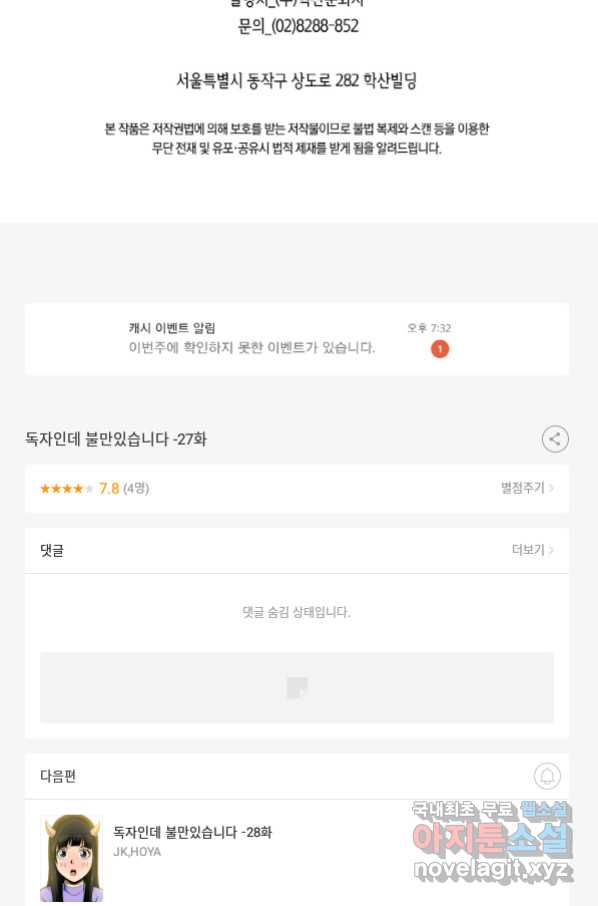Open the next episode thumbnail
The width and height of the screenshot is (598, 906).
[x=71, y=858]
